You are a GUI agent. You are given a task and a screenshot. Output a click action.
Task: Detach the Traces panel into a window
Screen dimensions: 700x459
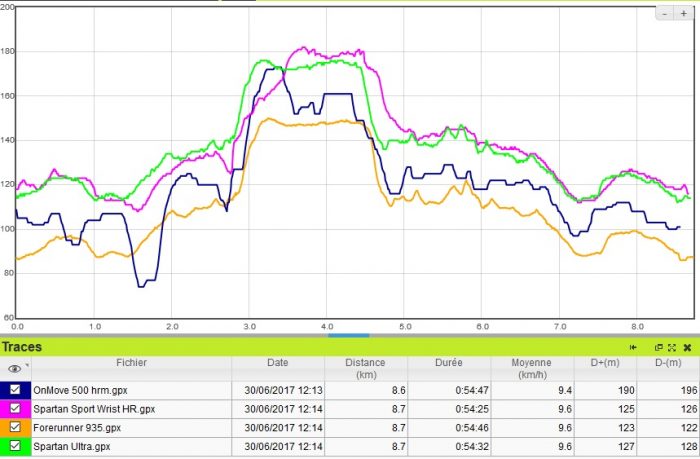[x=659, y=347]
